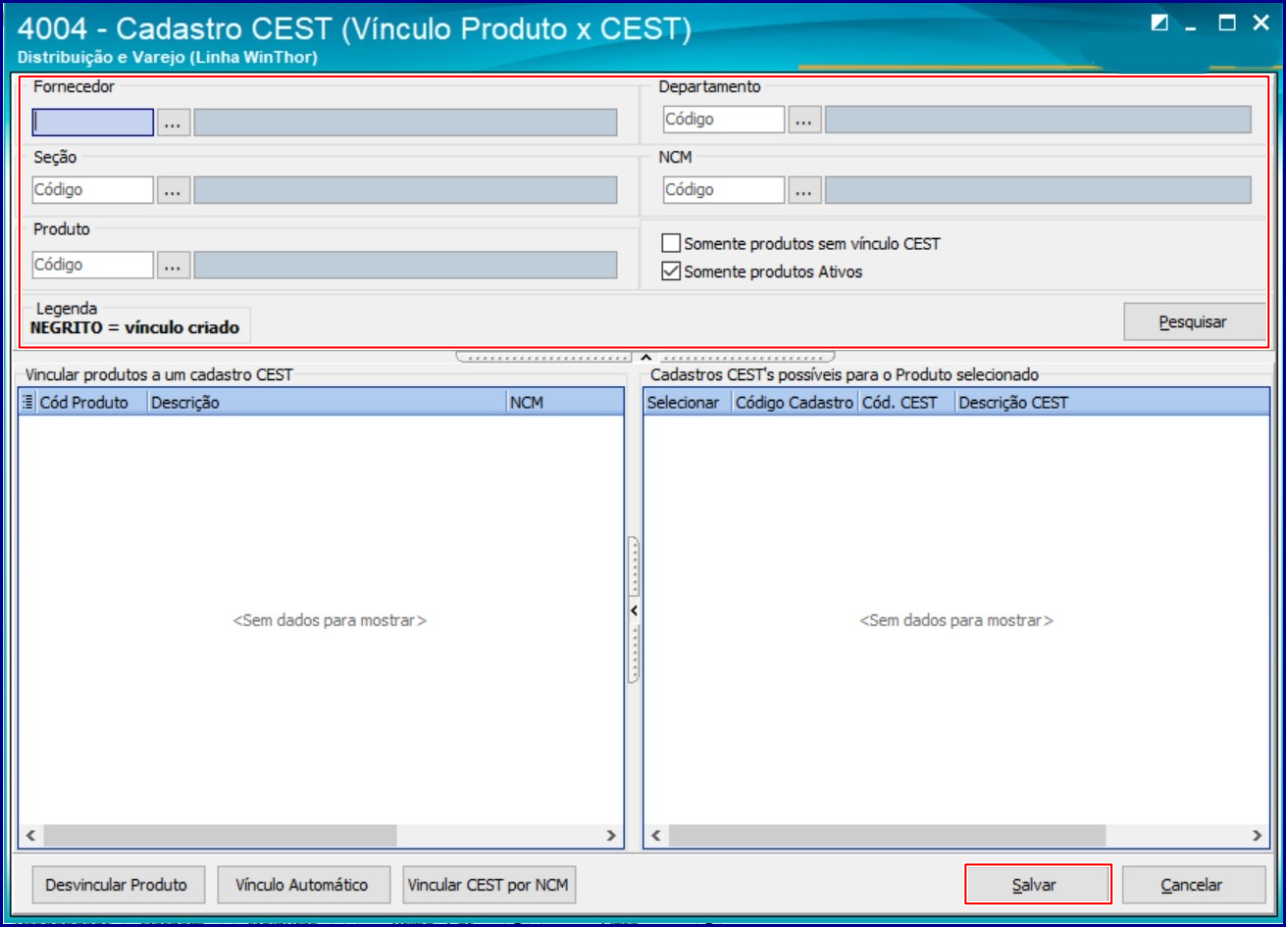Click Fornecedor description display field

click(x=405, y=122)
